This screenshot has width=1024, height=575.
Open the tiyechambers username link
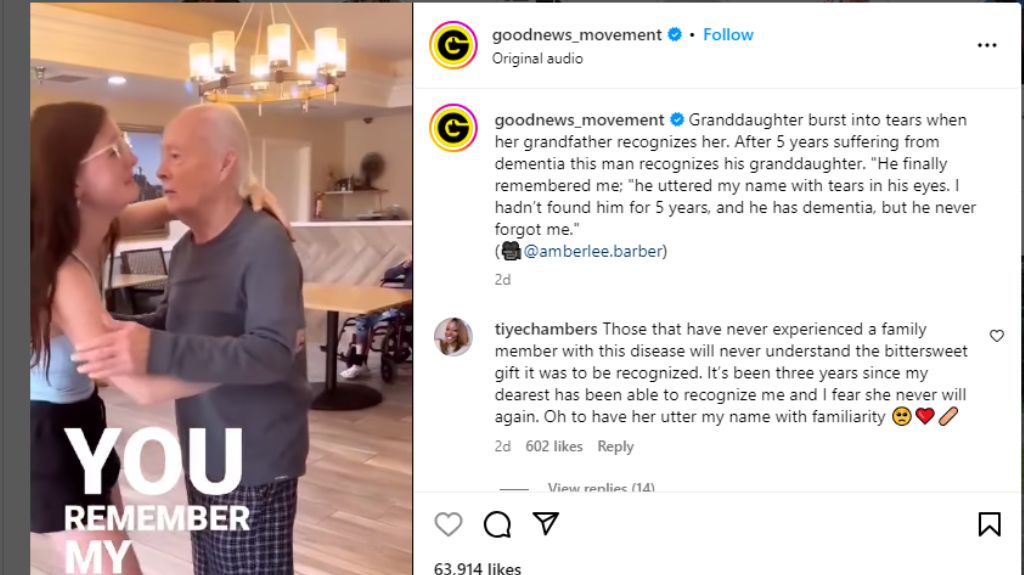(546, 329)
